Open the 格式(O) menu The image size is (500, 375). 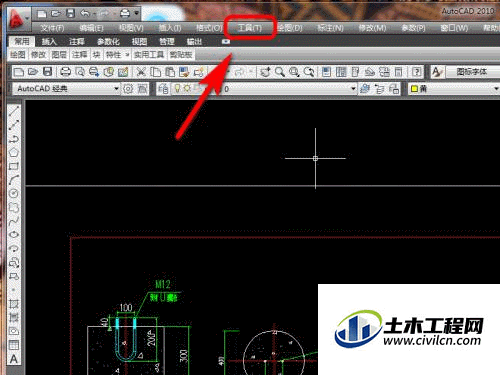(209, 28)
